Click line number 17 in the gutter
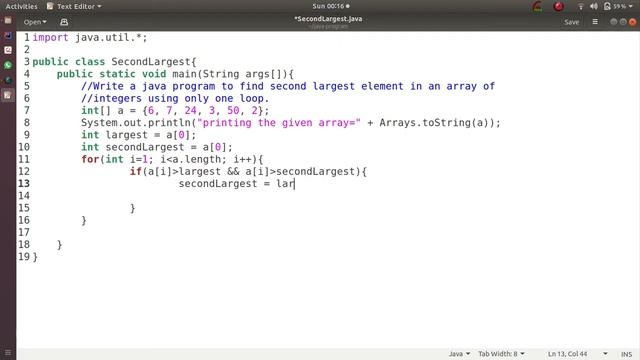The height and width of the screenshot is (360, 640). click(x=24, y=233)
